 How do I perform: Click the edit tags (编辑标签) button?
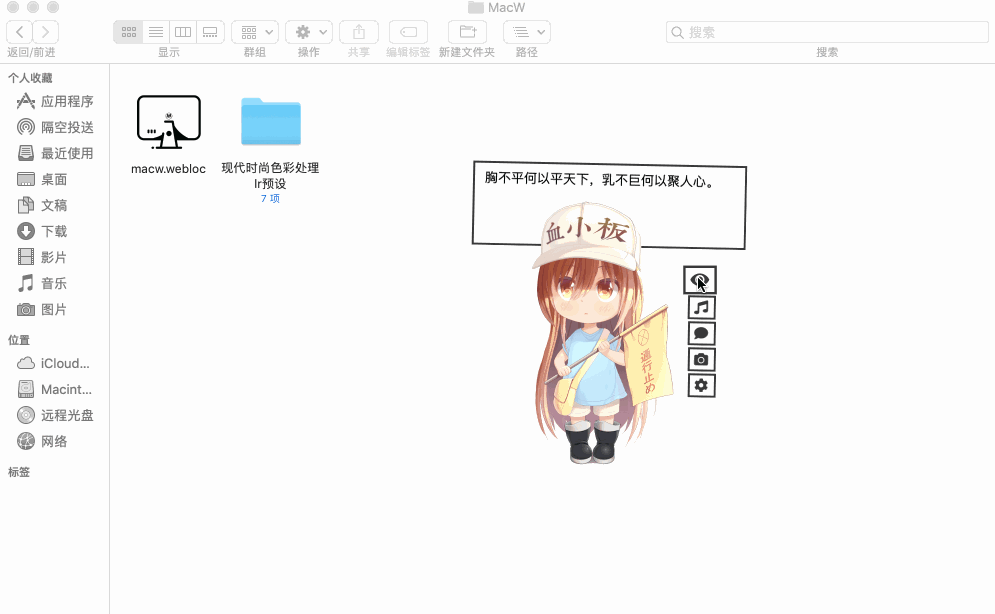click(x=408, y=32)
